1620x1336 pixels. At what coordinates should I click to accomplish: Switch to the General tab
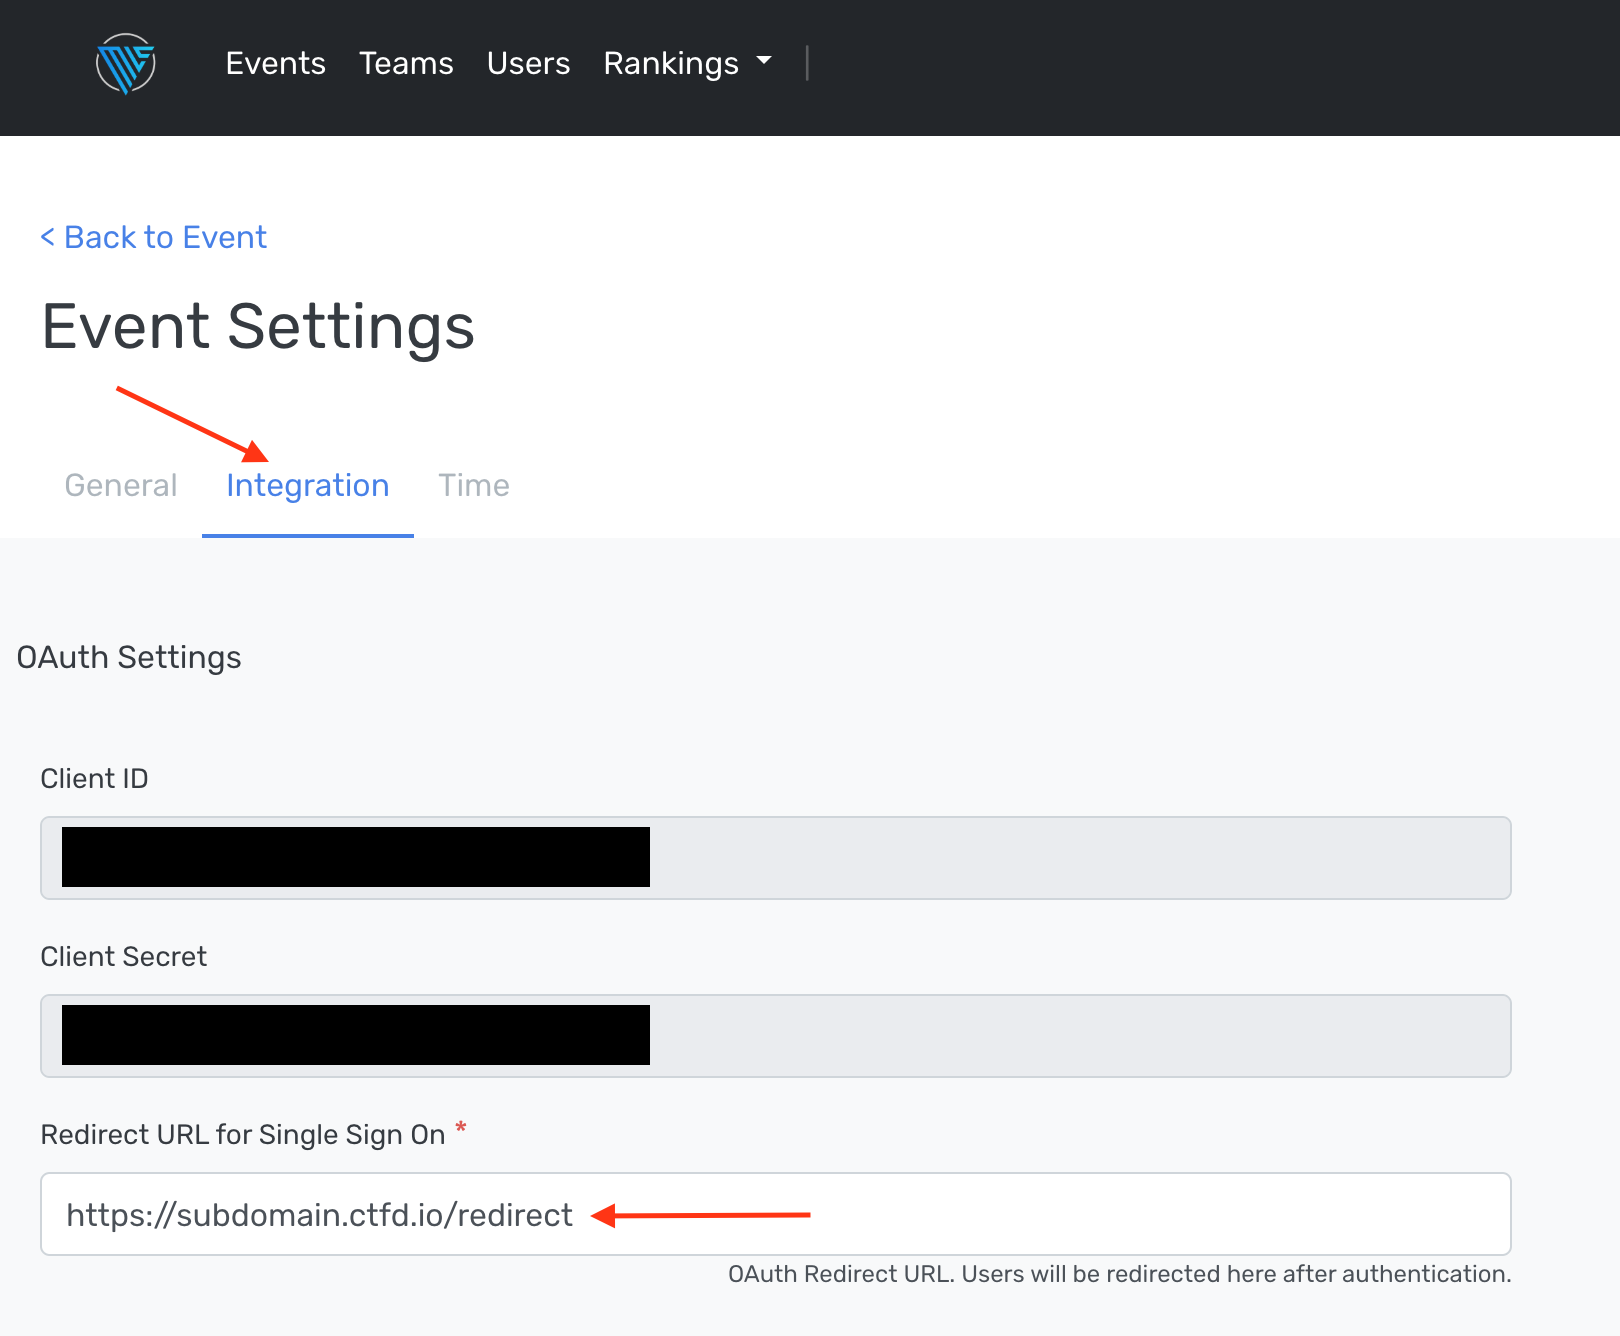[121, 486]
